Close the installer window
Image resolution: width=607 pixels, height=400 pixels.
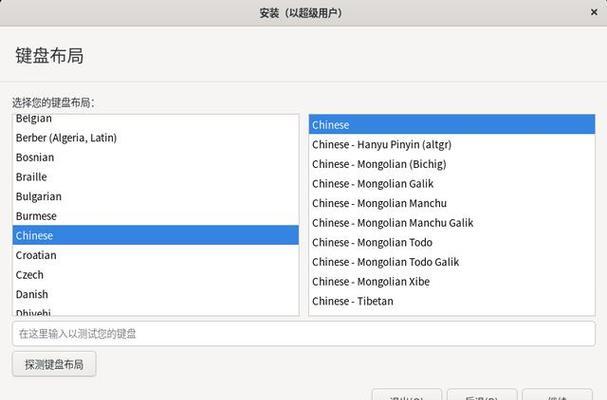pos(594,12)
